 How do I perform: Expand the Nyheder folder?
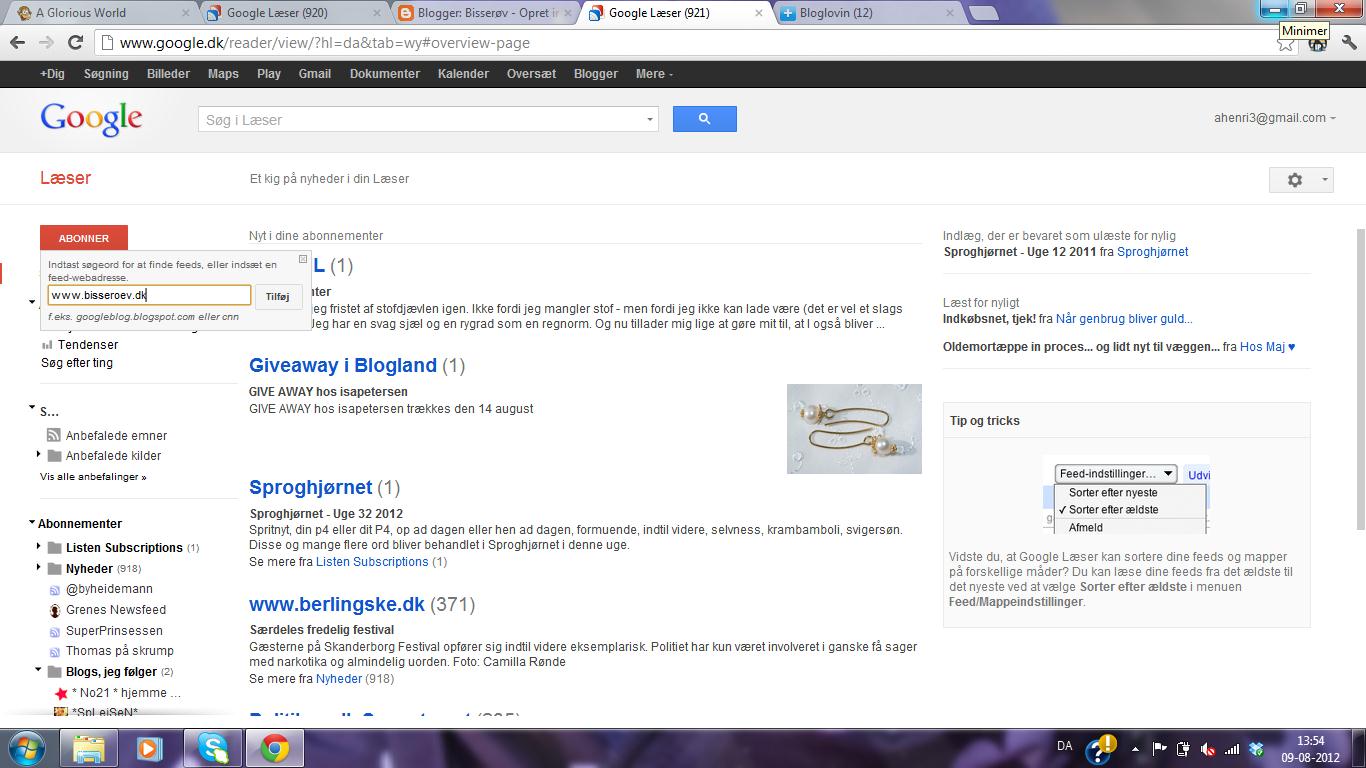click(x=39, y=568)
